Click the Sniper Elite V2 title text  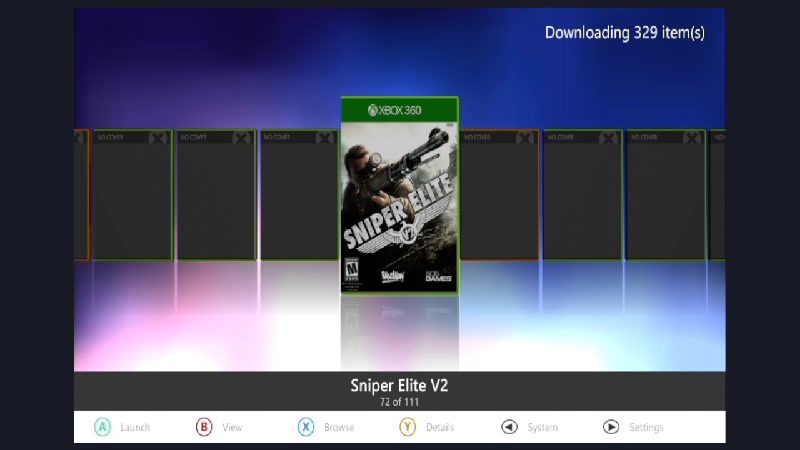tap(399, 386)
